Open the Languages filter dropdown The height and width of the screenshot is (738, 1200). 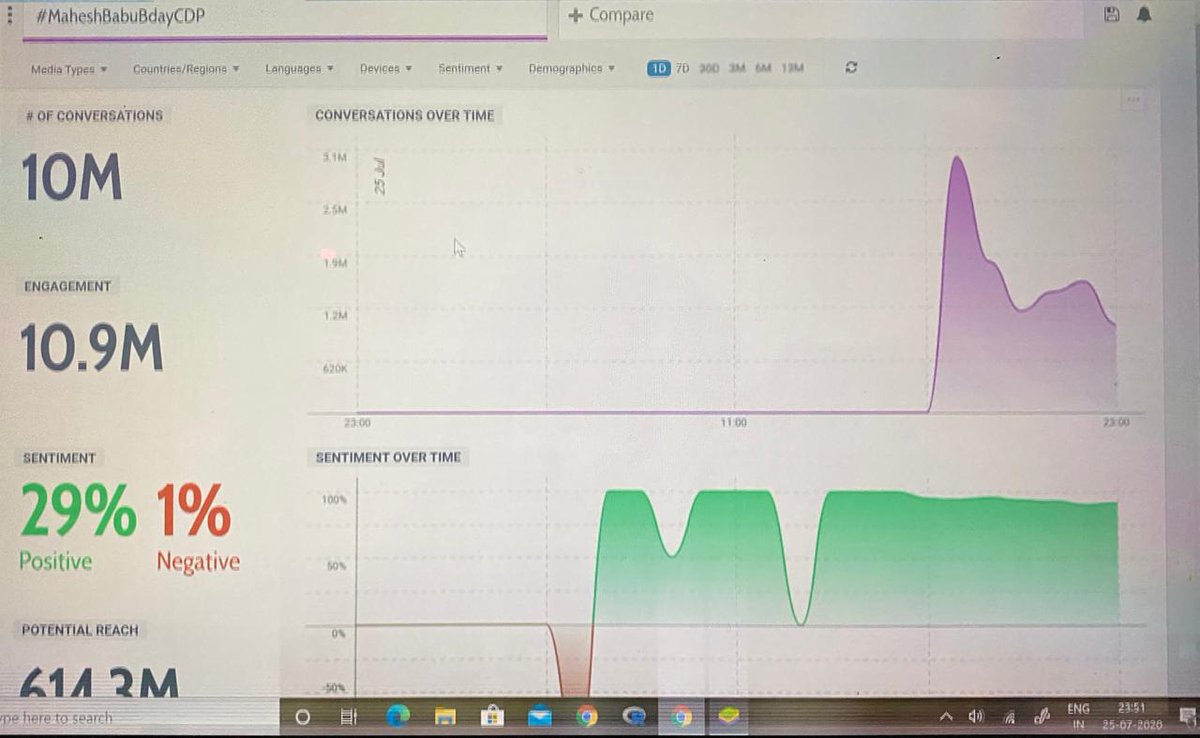(299, 69)
